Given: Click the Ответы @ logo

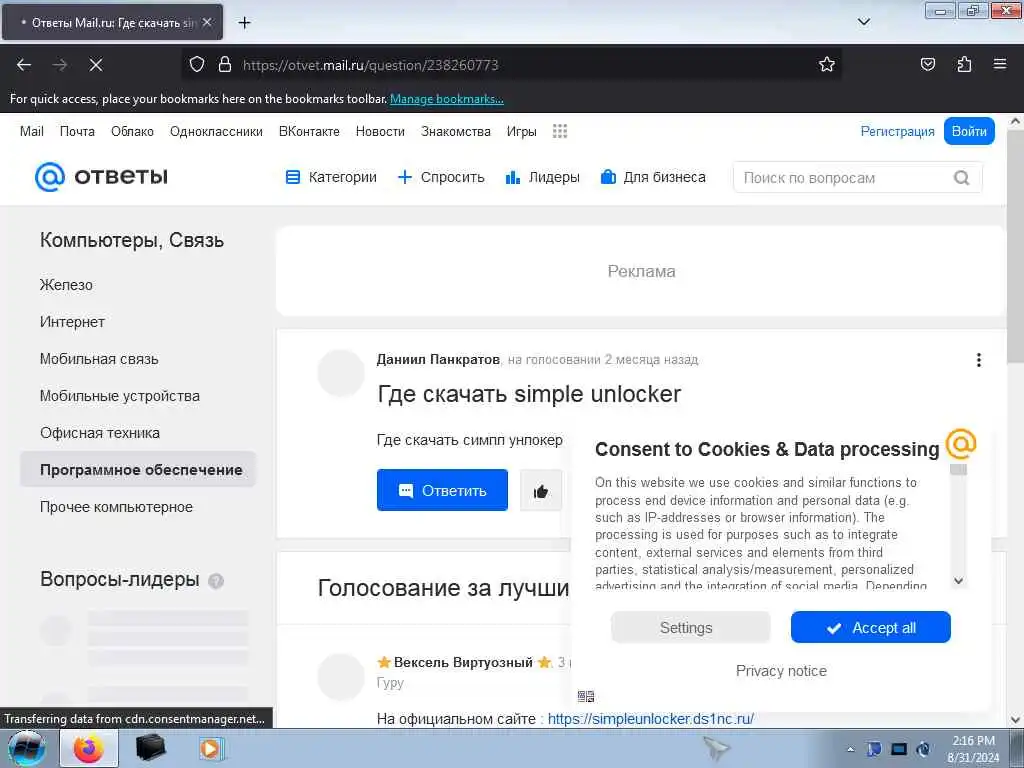Looking at the screenshot, I should [x=101, y=177].
